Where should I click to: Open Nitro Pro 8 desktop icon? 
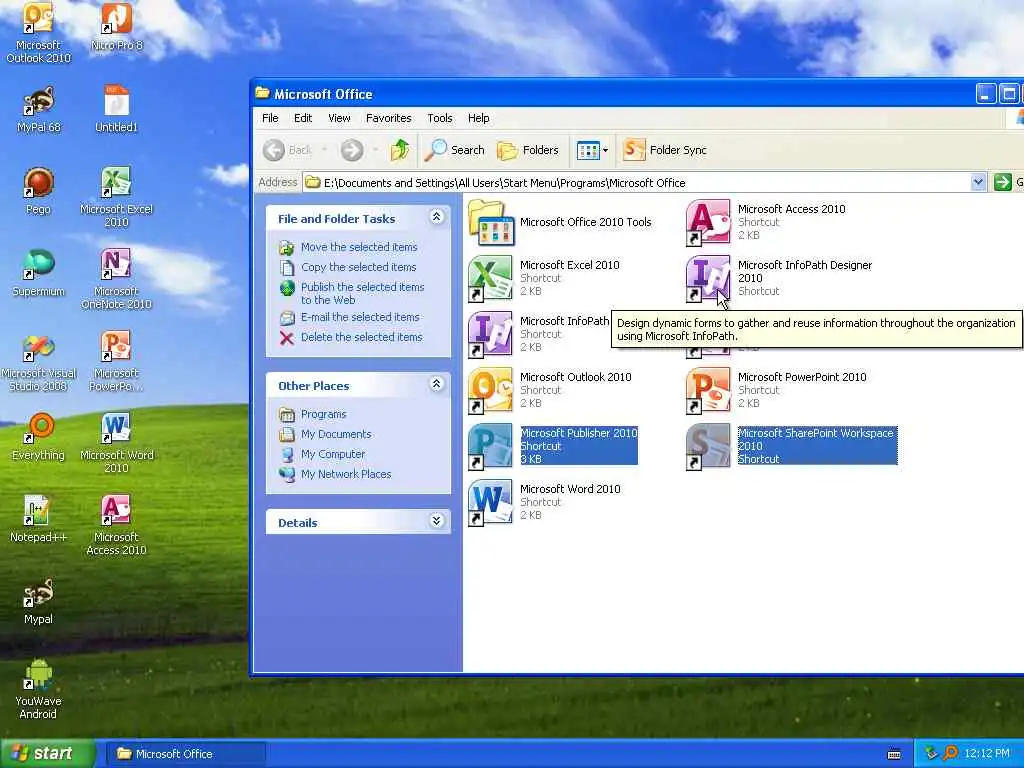pyautogui.click(x=116, y=27)
